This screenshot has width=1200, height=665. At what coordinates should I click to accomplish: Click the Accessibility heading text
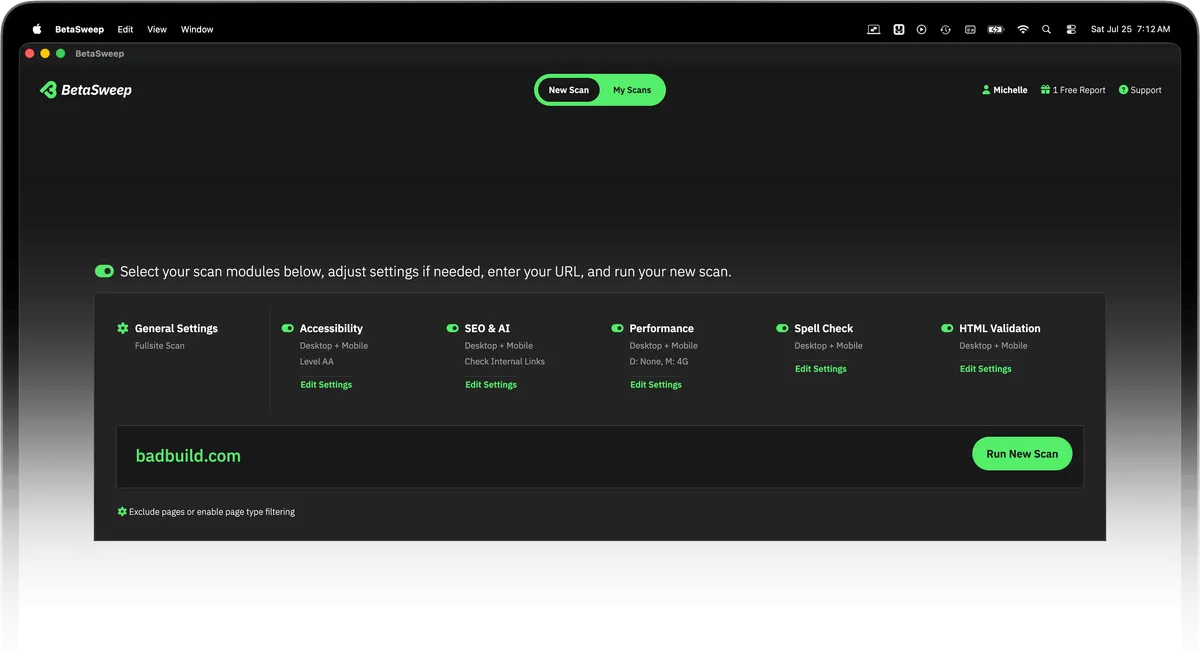click(331, 328)
